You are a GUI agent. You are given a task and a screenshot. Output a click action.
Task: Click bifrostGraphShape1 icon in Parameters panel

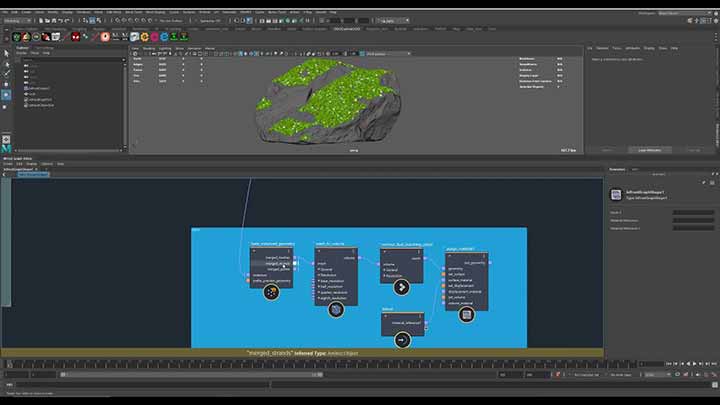[x=616, y=195]
